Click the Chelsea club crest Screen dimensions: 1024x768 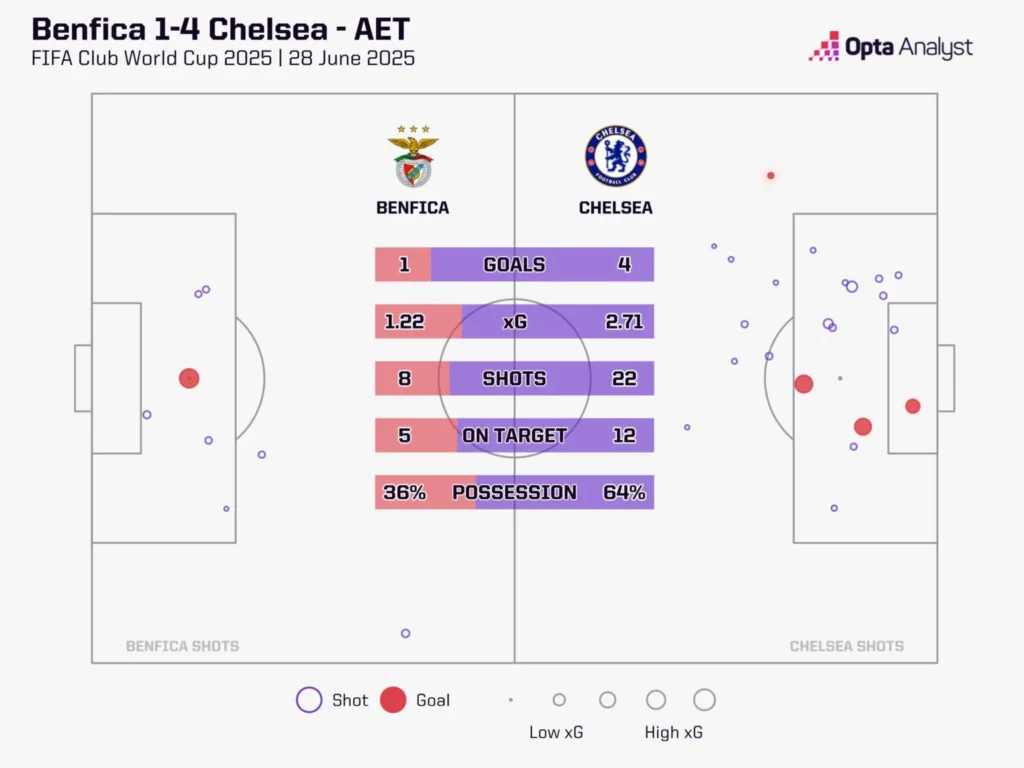(615, 157)
